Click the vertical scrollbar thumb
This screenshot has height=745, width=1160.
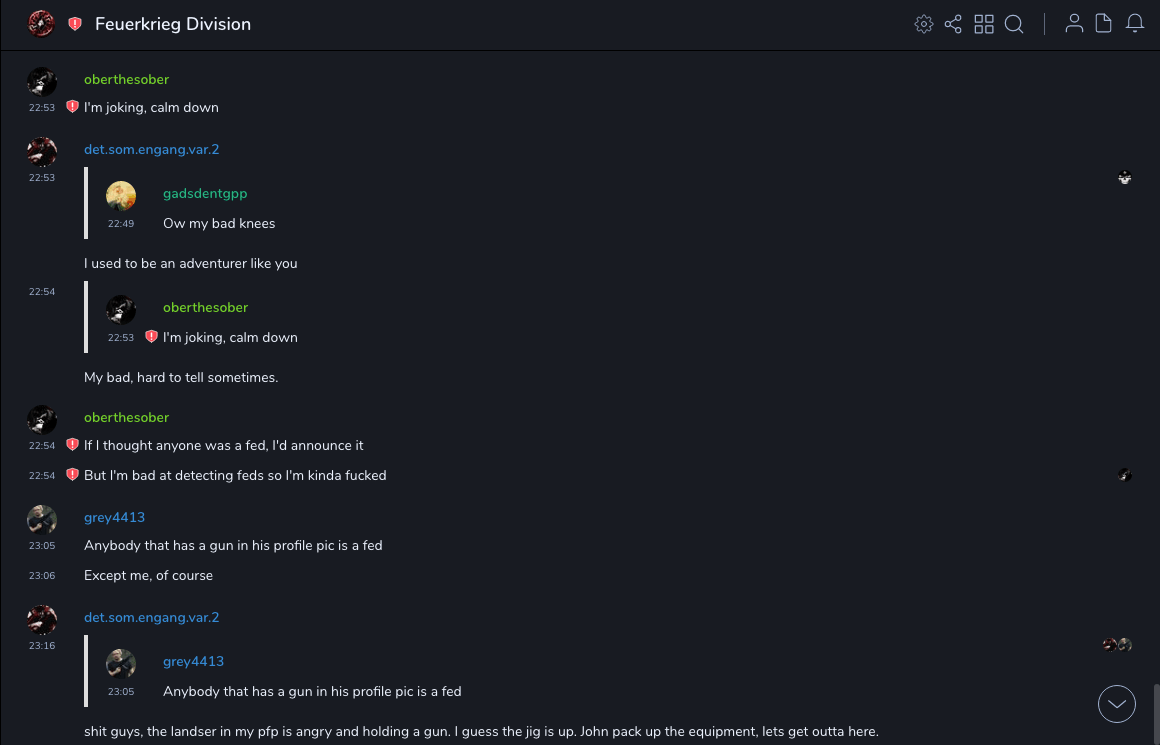tap(1155, 713)
